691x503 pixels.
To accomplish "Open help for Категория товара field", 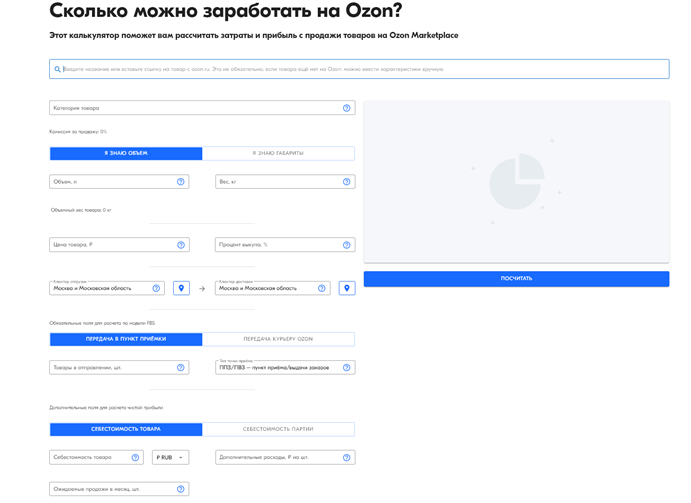I will pos(346,108).
